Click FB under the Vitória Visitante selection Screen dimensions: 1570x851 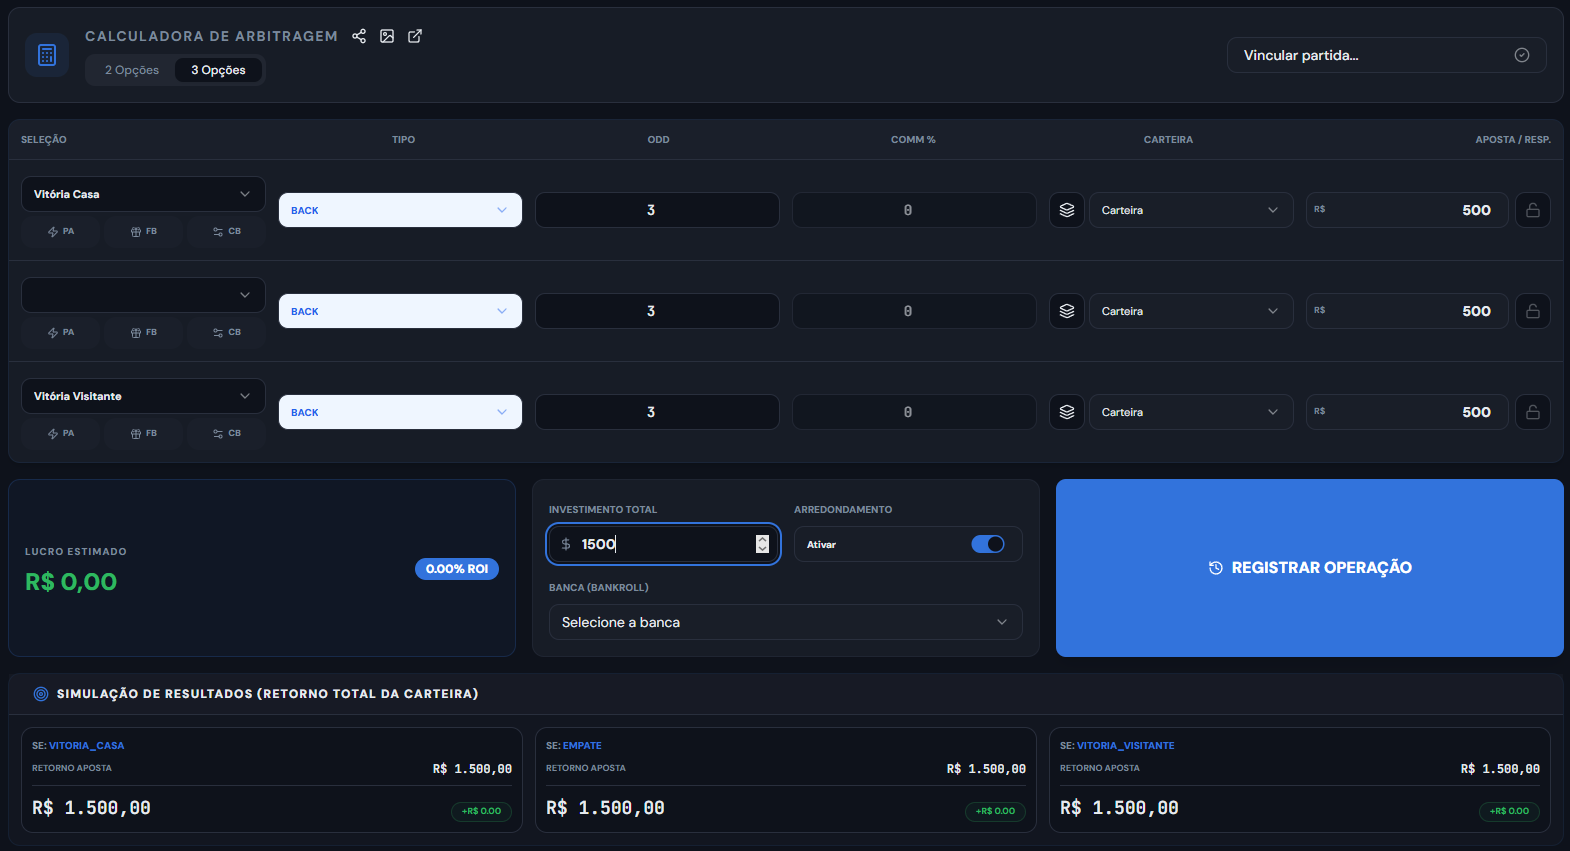click(144, 433)
